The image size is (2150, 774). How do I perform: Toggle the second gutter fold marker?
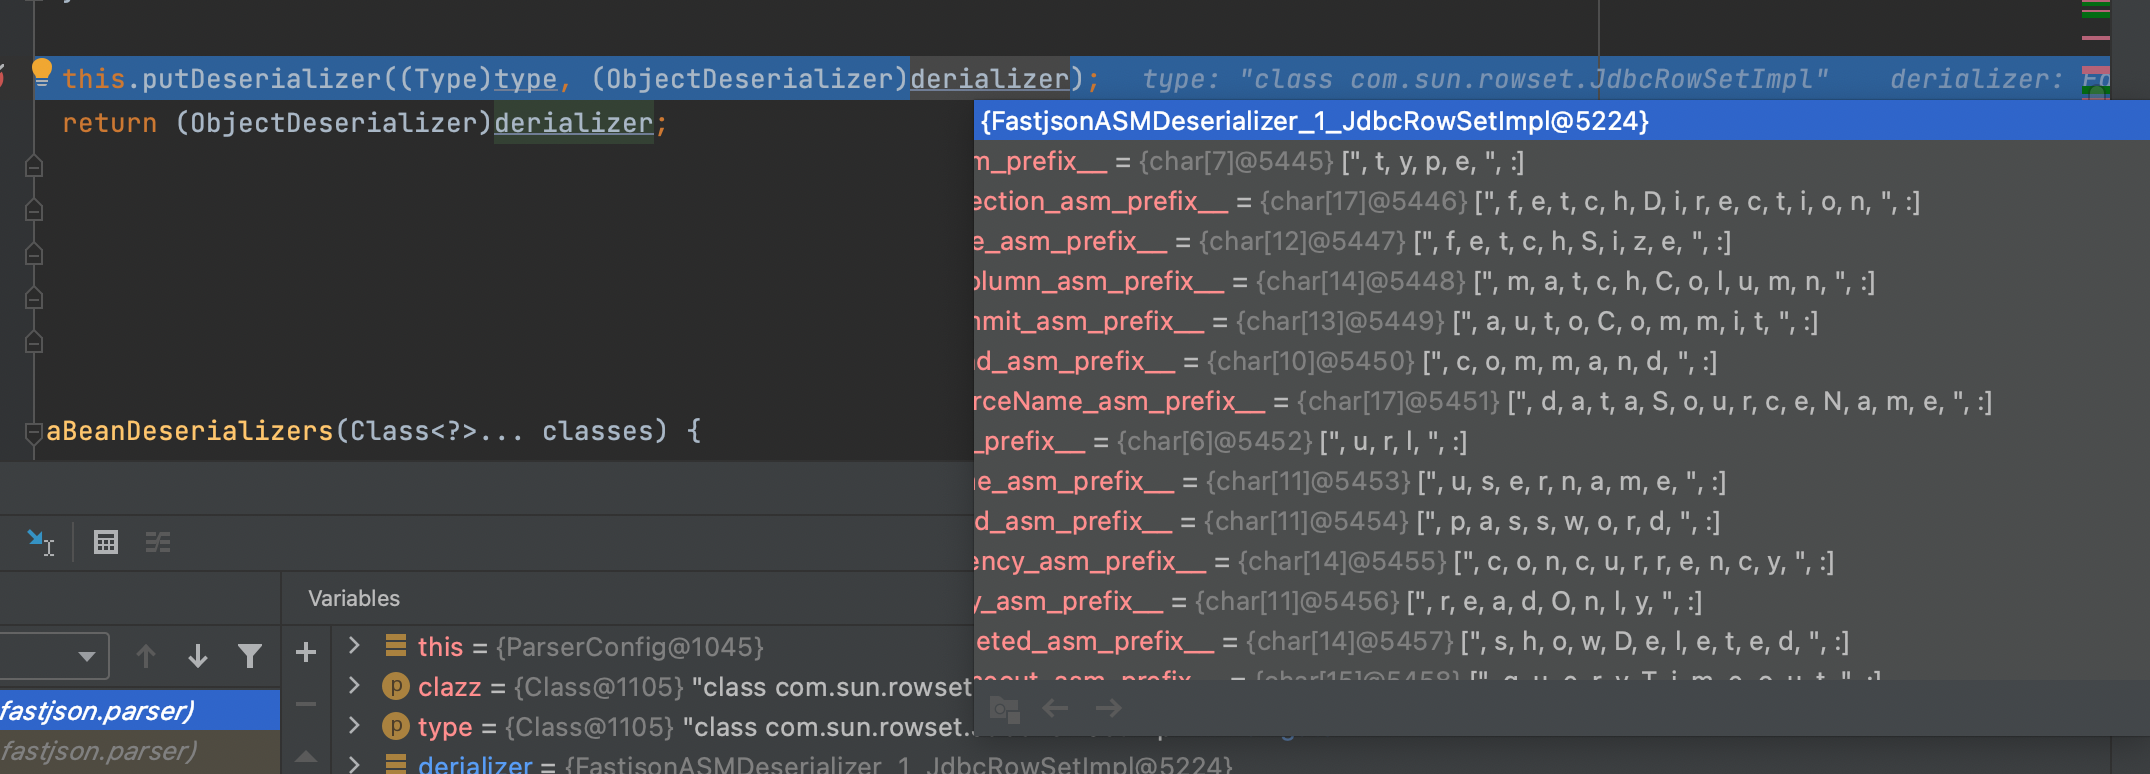click(33, 210)
